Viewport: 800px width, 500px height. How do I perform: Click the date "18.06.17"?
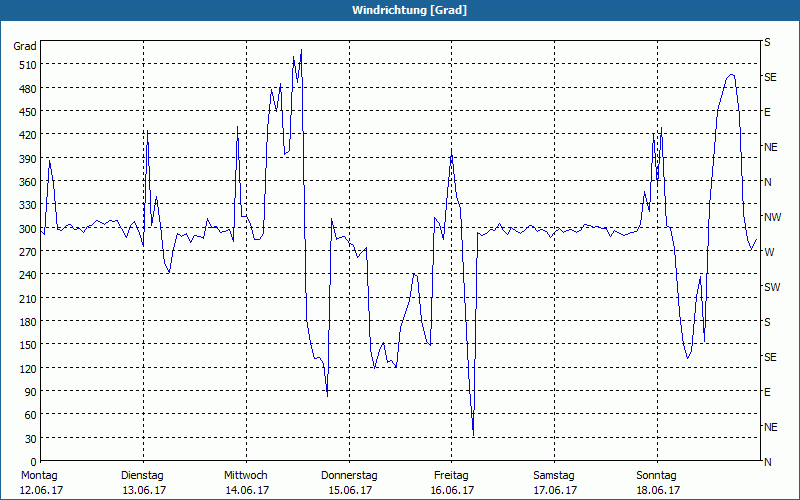(x=659, y=491)
